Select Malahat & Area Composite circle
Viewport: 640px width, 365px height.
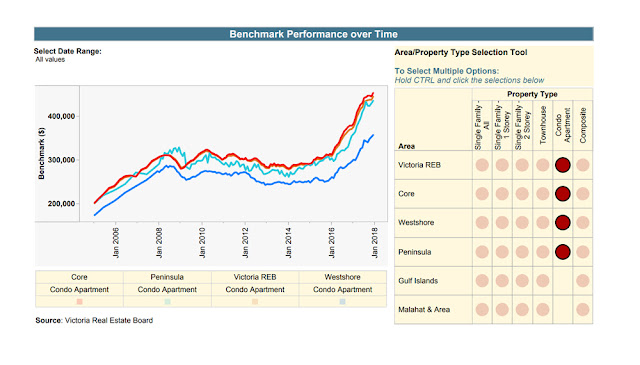click(x=582, y=309)
